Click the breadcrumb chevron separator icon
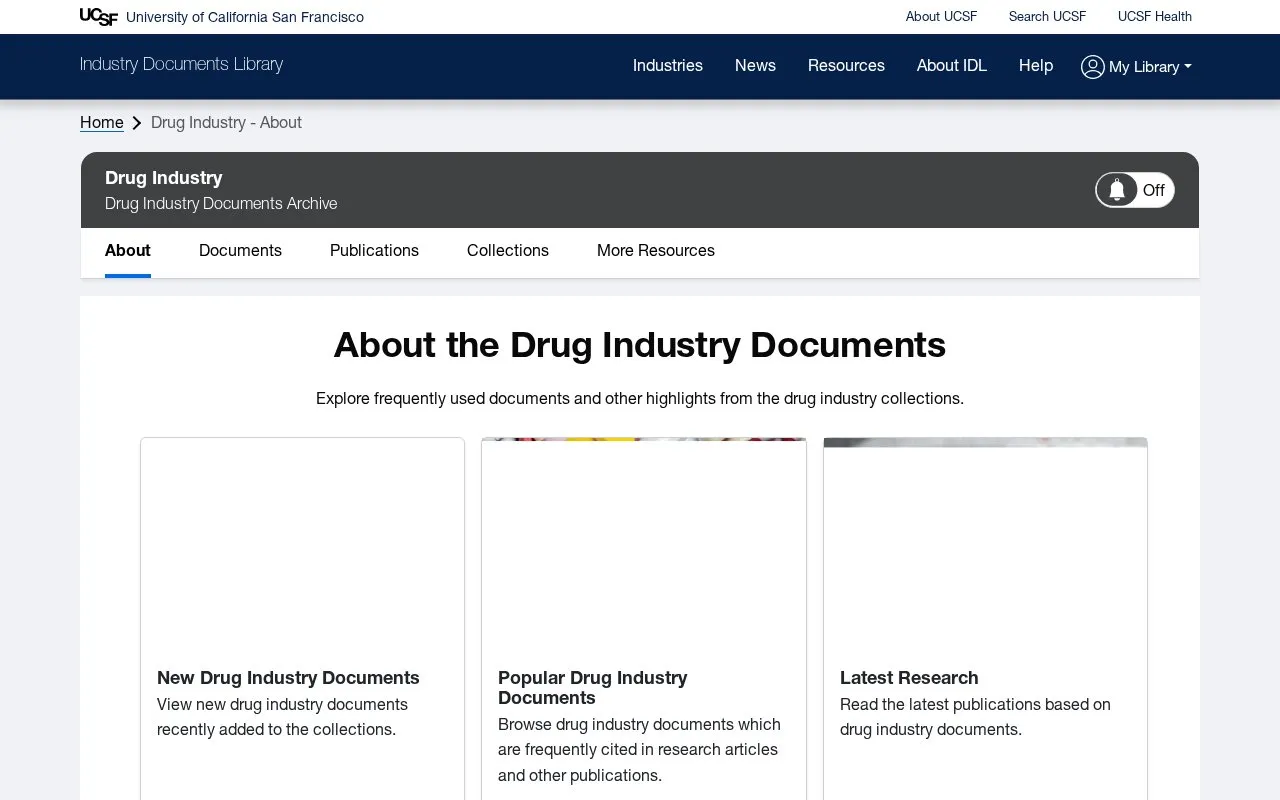Screen dimensions: 1280x800 point(137,123)
